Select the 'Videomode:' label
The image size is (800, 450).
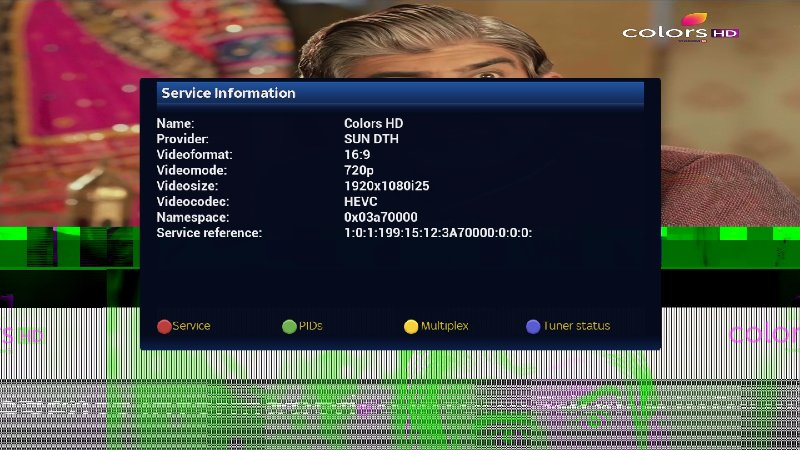pos(192,170)
